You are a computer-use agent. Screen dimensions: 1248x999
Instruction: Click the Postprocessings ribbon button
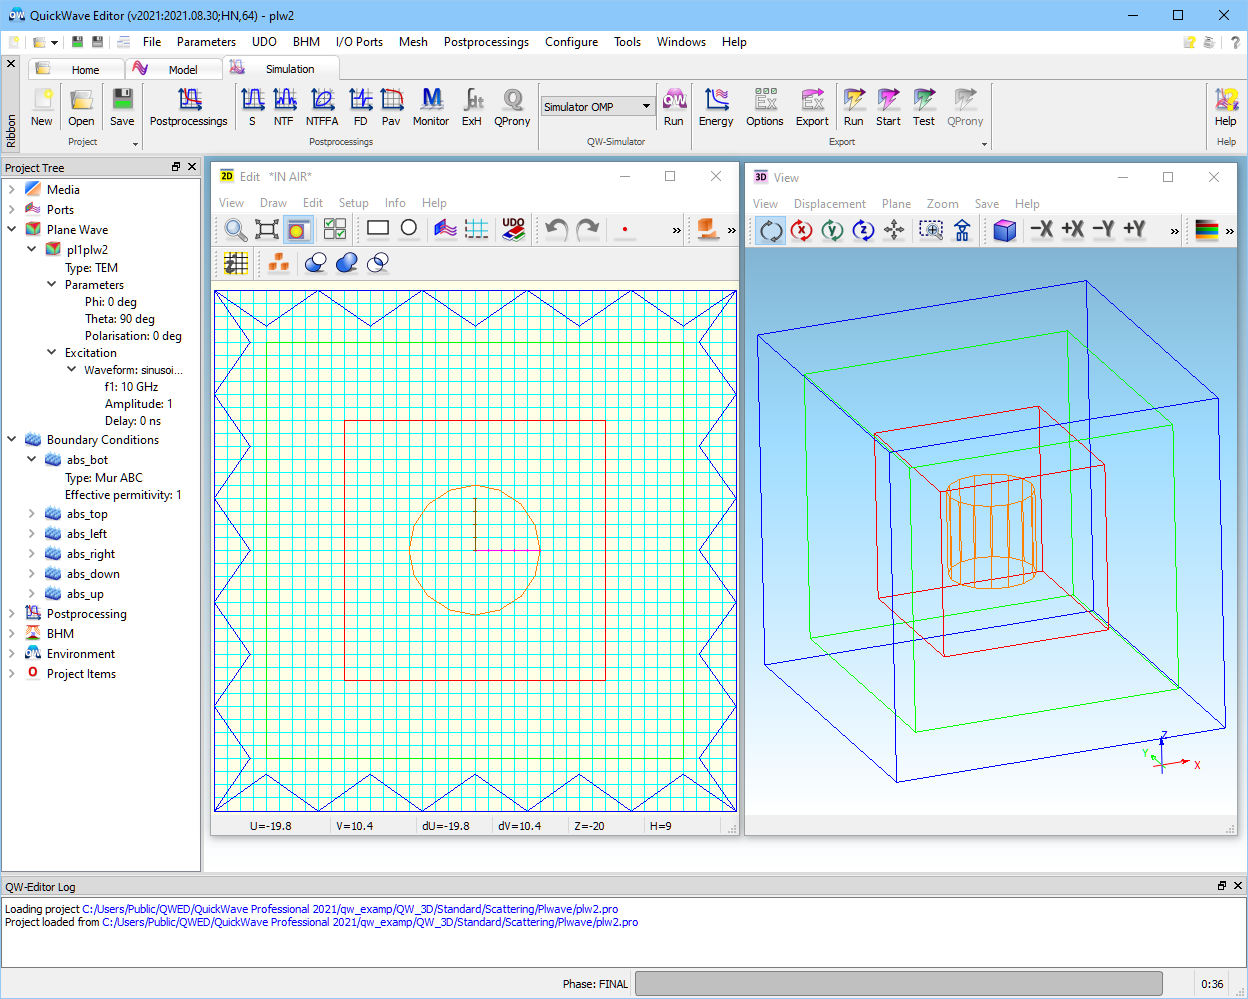tap(189, 107)
